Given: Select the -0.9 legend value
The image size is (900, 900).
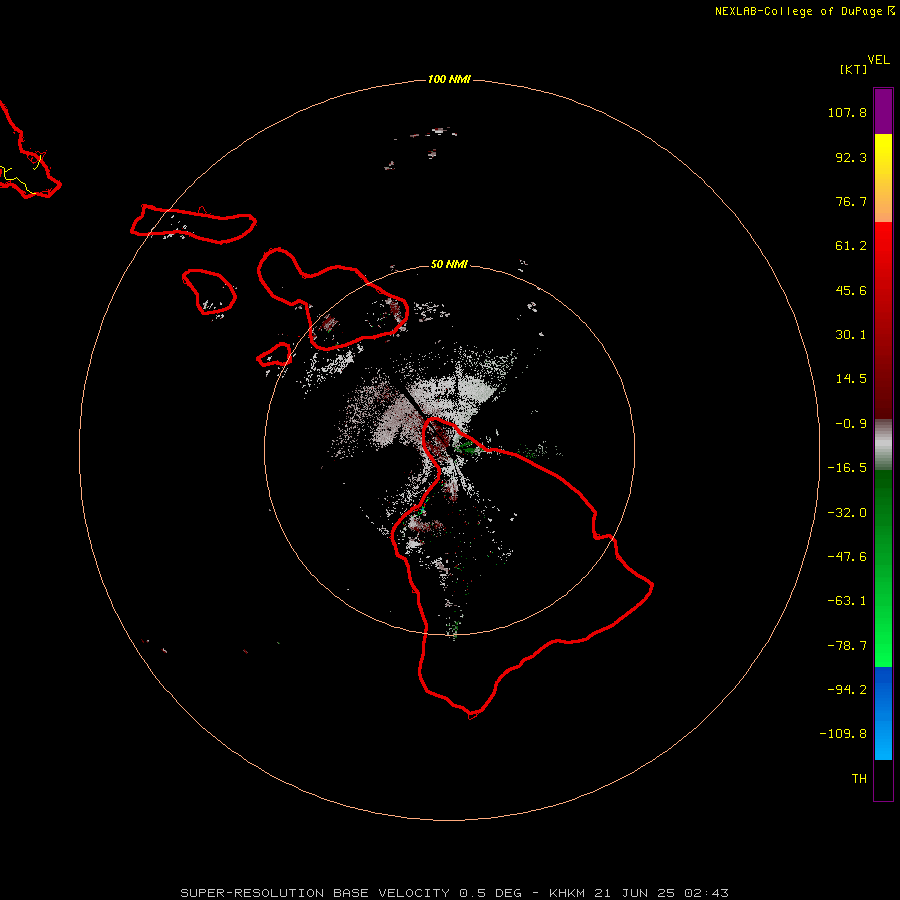Looking at the screenshot, I should coord(851,424).
